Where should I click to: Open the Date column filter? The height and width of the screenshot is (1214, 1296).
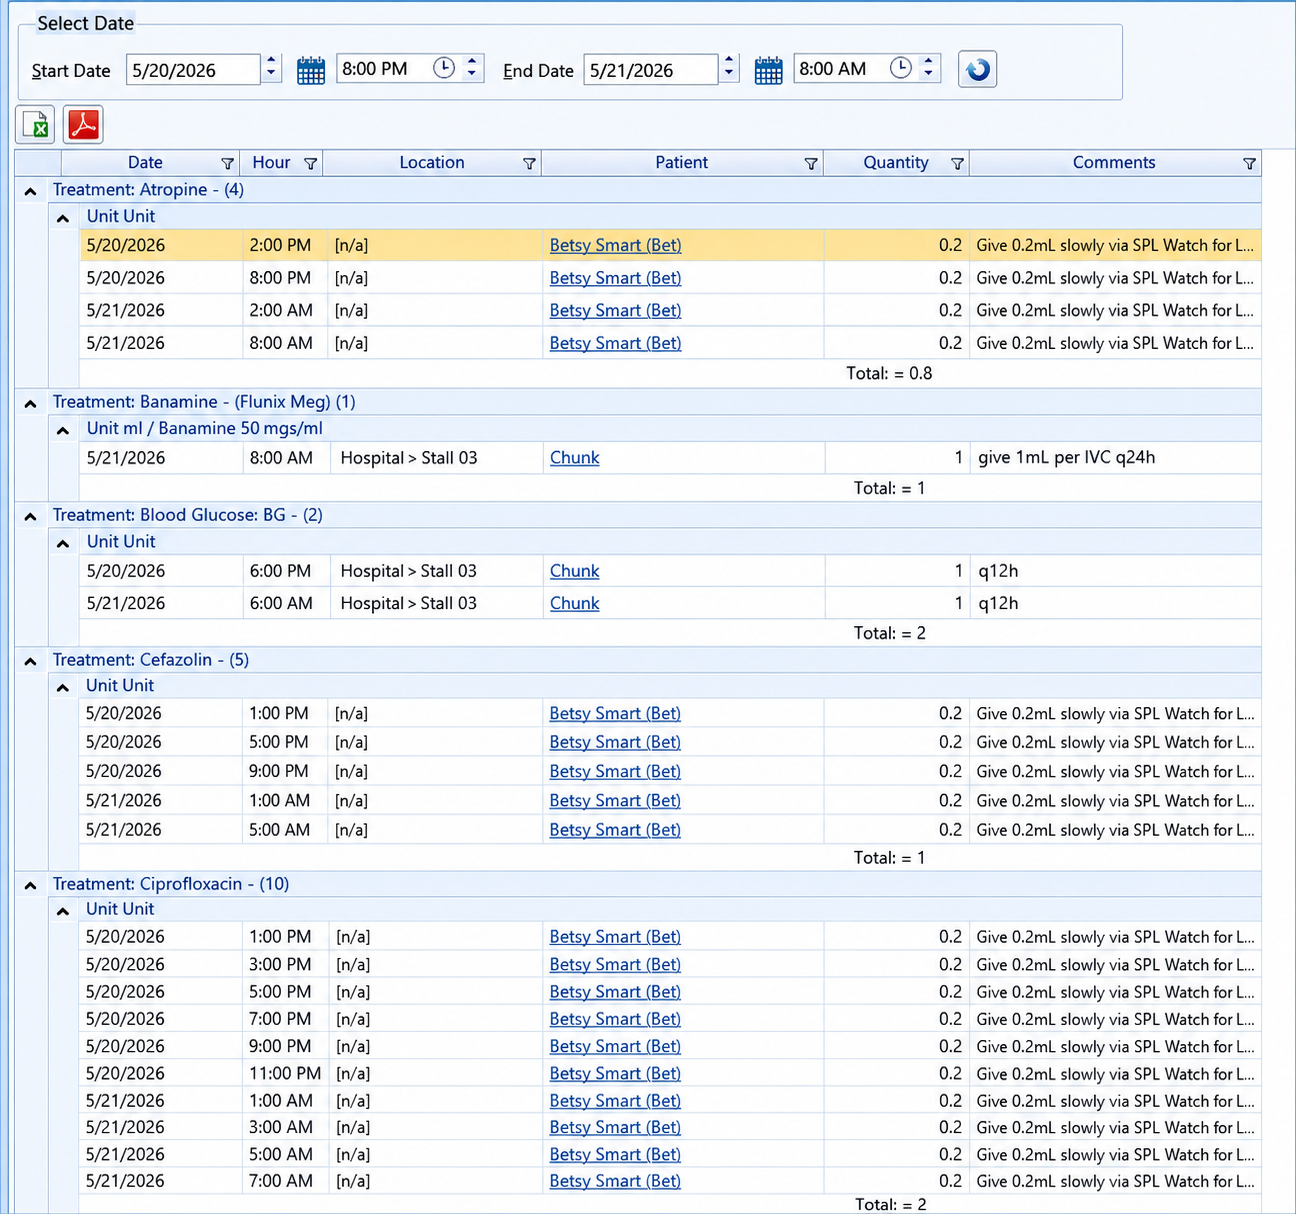click(227, 163)
